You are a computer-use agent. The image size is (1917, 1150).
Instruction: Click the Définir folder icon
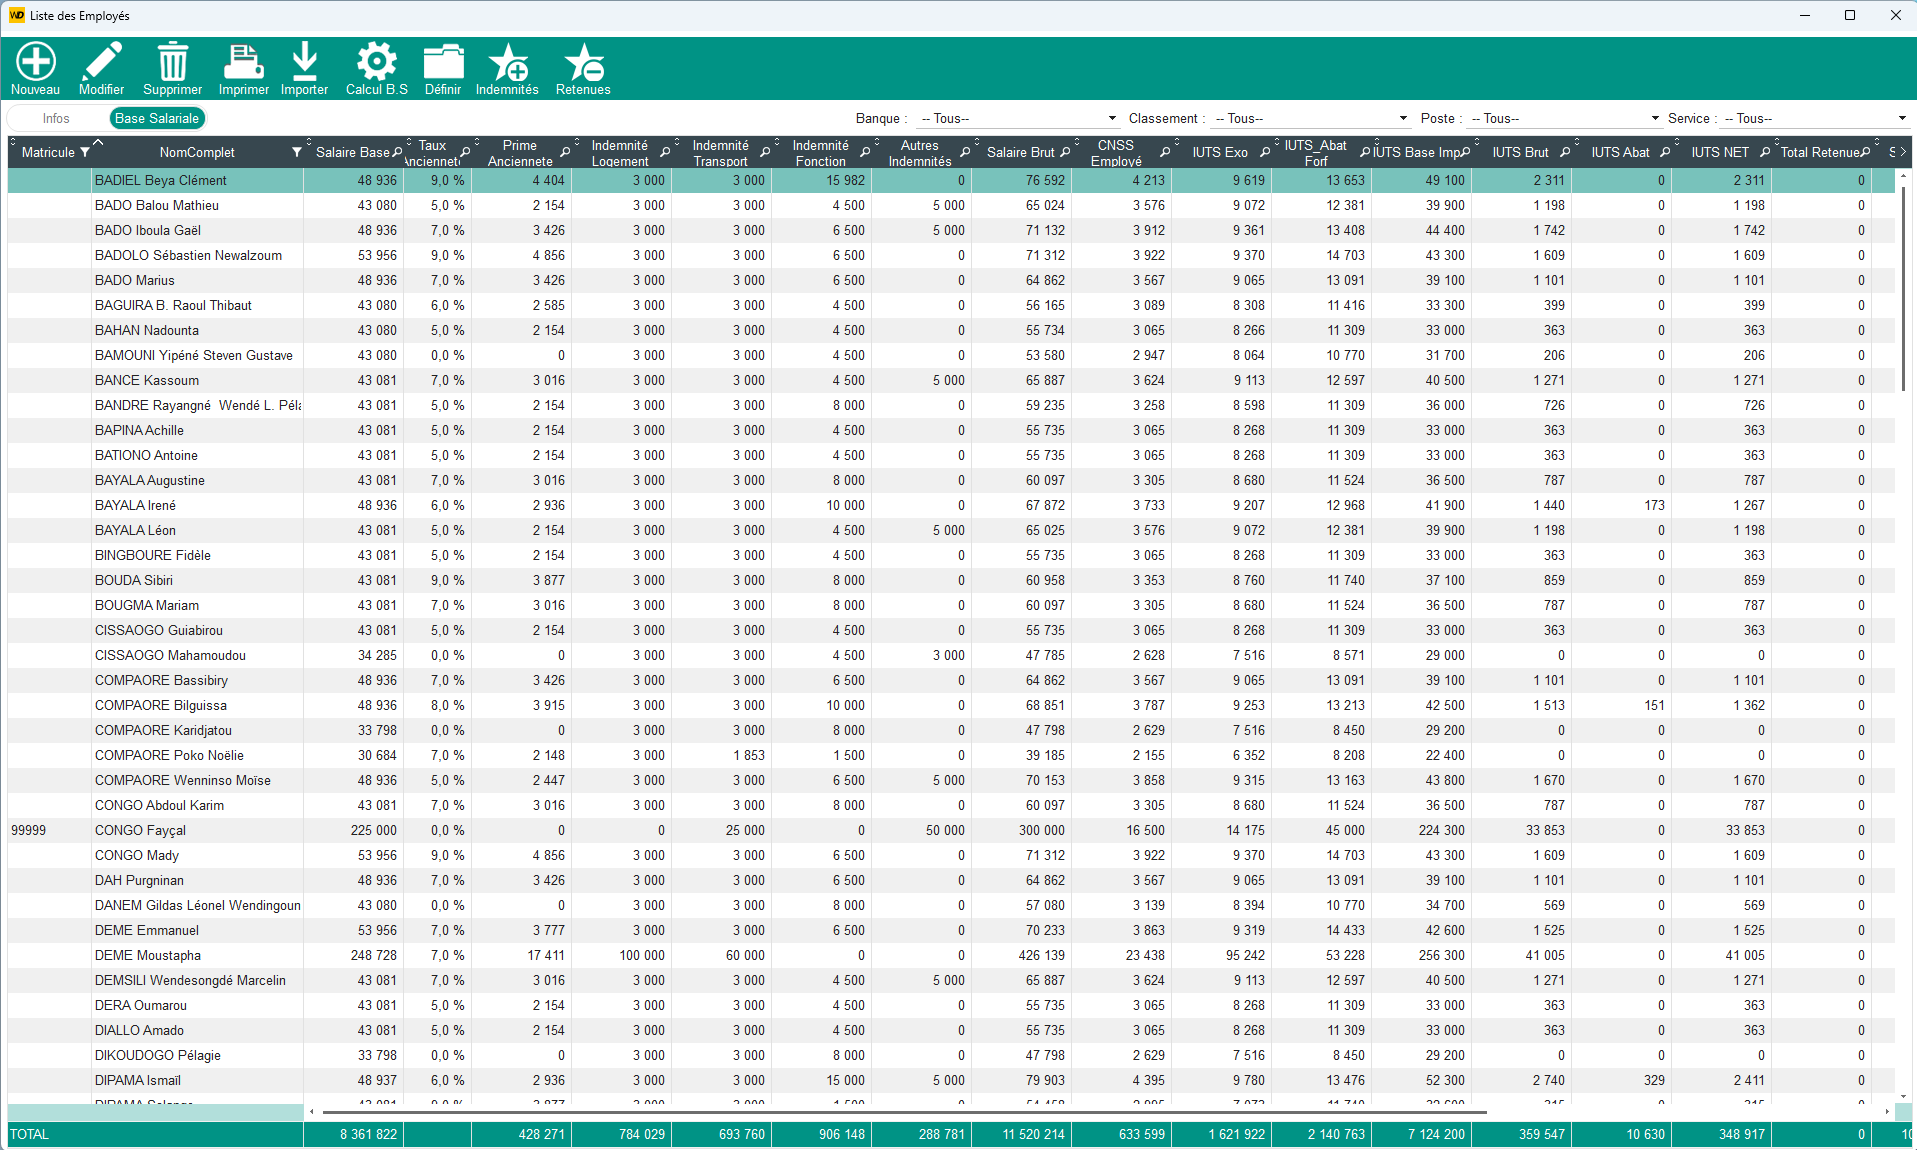click(x=442, y=62)
